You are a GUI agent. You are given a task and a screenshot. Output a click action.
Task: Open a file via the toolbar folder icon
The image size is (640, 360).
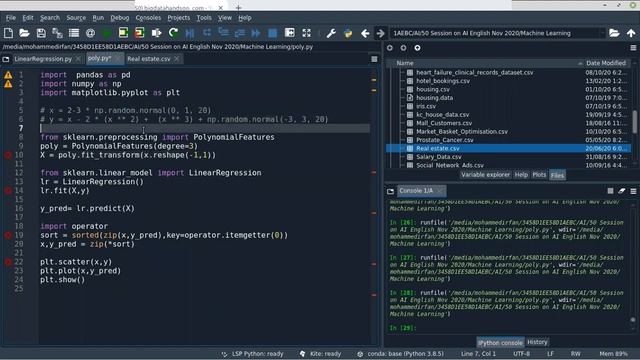[24, 33]
